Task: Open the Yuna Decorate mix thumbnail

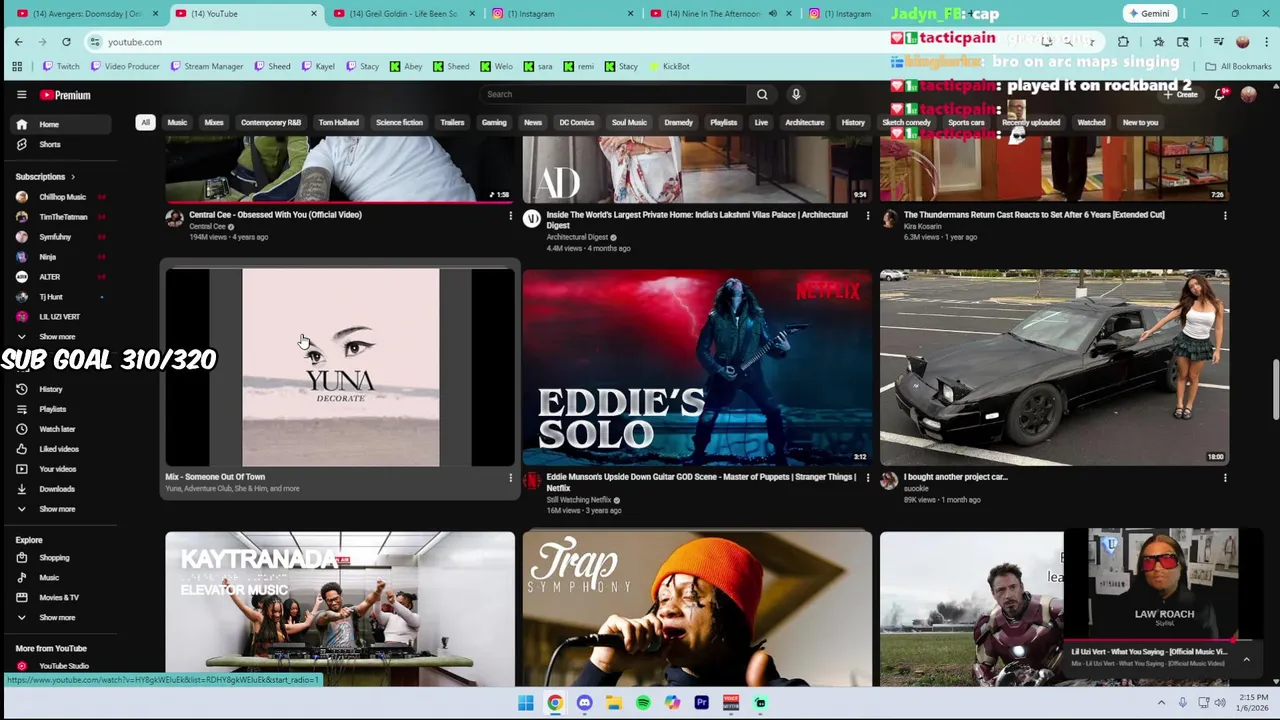Action: pos(340,367)
